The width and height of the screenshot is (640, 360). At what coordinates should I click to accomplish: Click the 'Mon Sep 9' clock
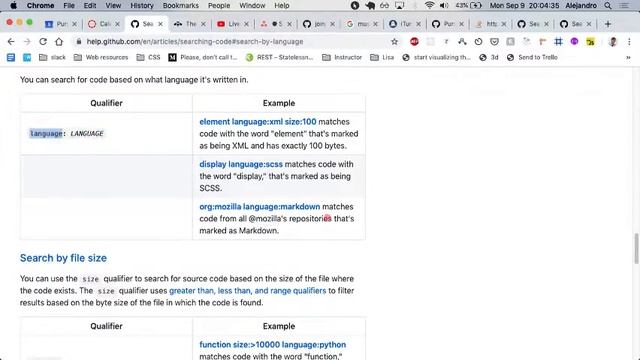coord(524,6)
